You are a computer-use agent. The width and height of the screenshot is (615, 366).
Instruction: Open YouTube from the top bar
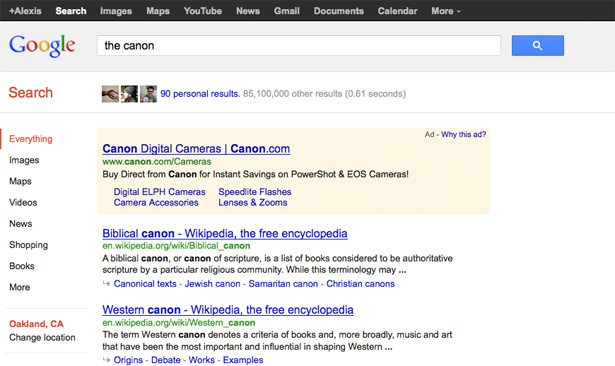coord(203,11)
